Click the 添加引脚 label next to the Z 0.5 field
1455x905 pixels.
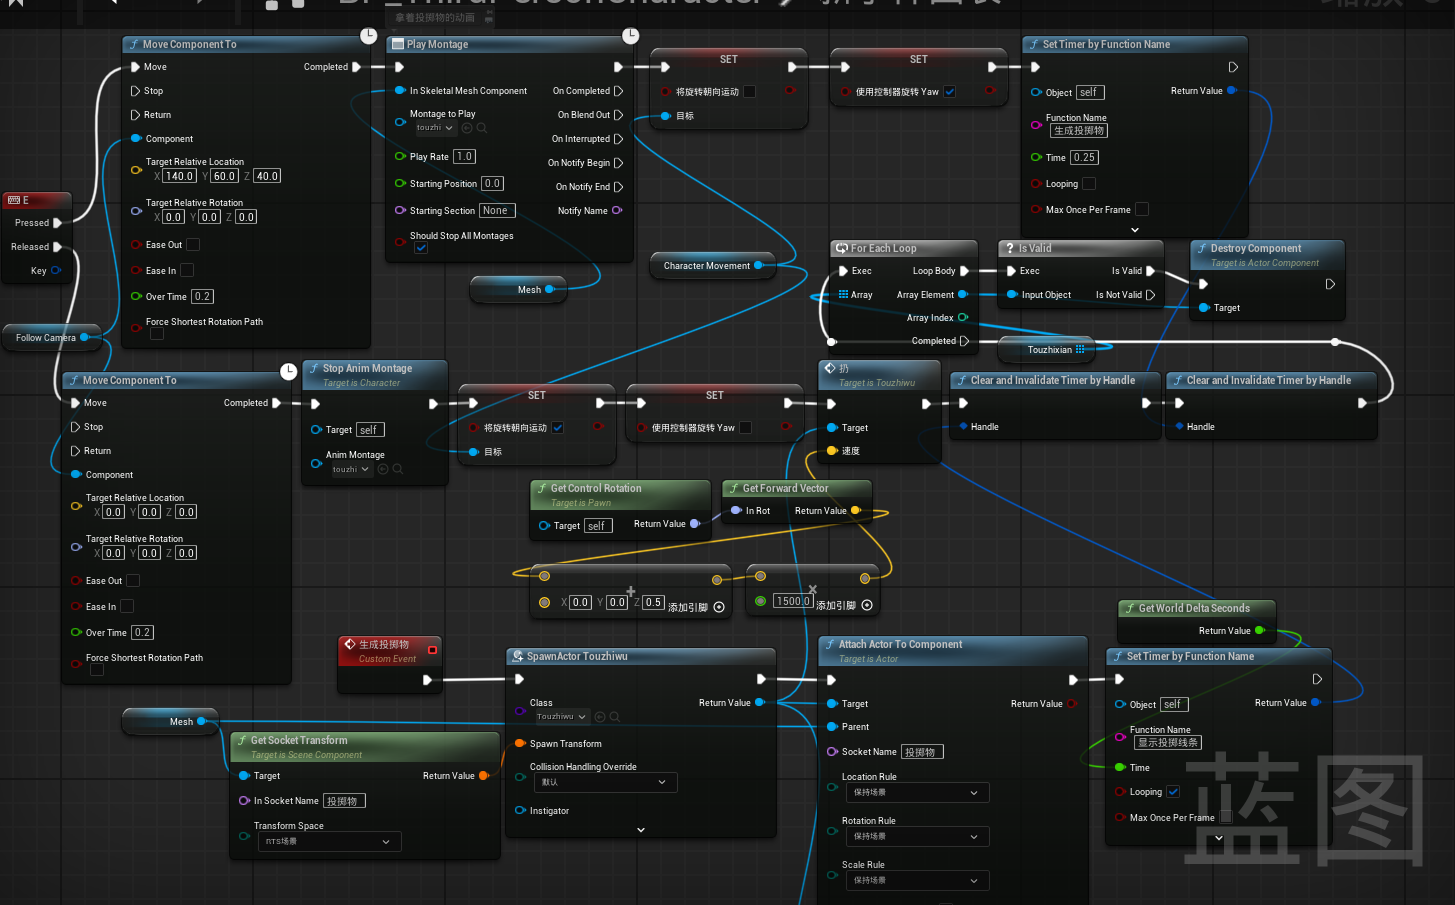tap(688, 607)
